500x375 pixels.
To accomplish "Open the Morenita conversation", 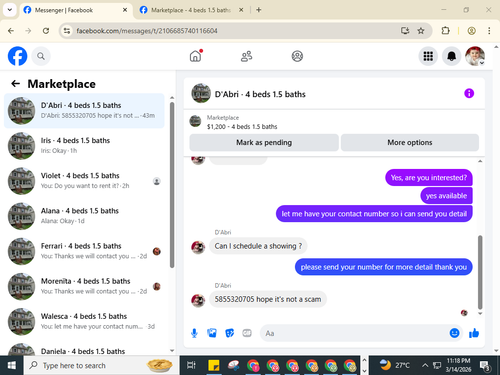I will (x=84, y=286).
